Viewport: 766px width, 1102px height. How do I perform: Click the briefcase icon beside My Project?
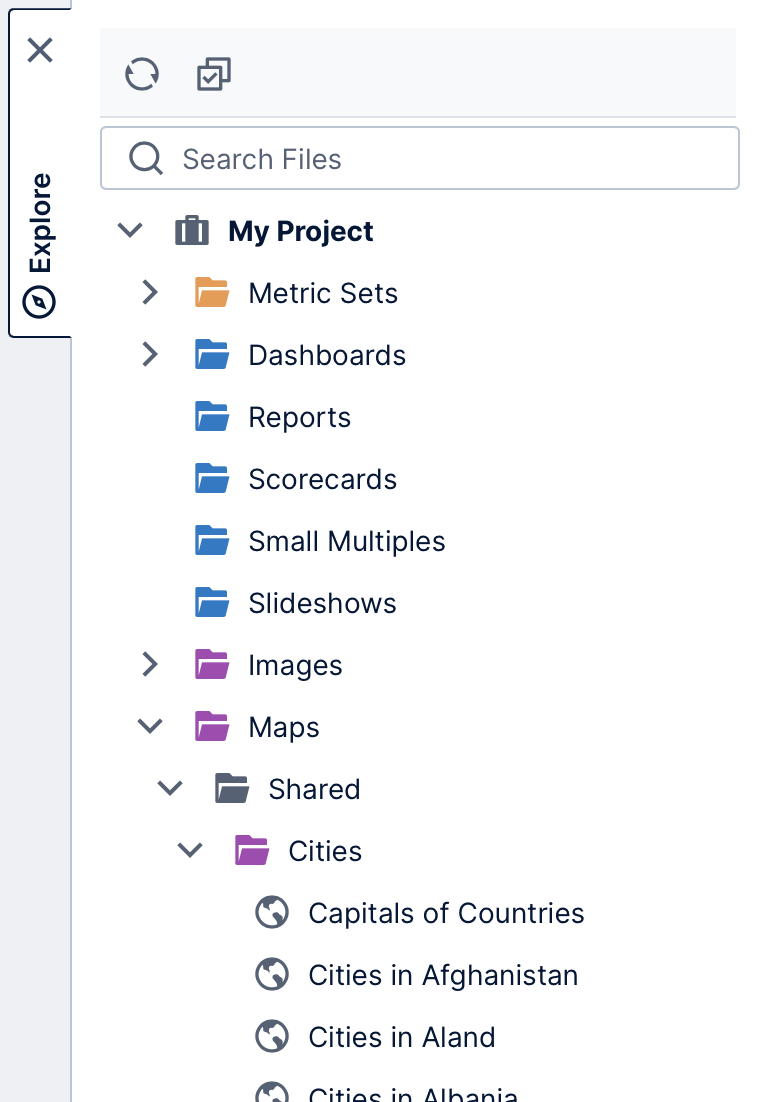tap(192, 230)
